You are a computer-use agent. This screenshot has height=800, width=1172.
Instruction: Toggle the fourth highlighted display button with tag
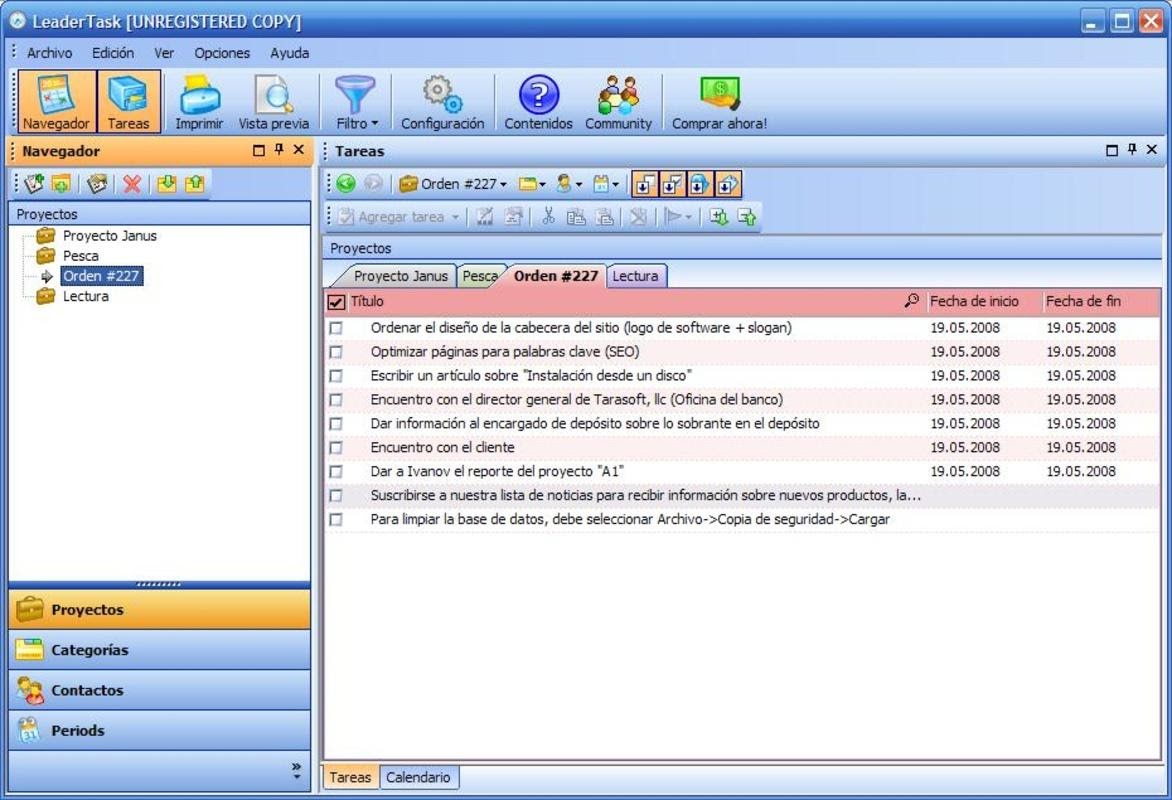pos(727,184)
